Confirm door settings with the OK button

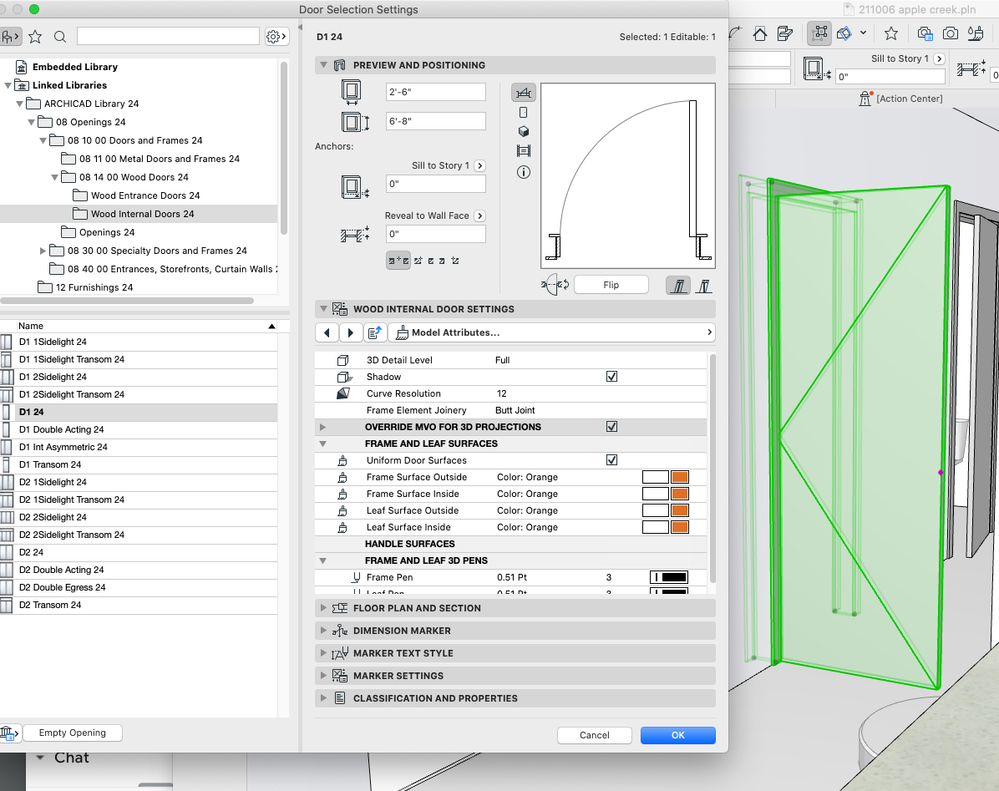[677, 735]
